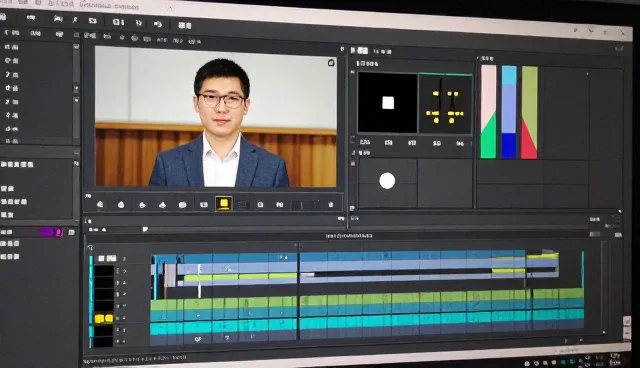This screenshot has width=640, height=368.
Task: Click the leftmost icon in the main toolbar's middle group of three
Action: (x=118, y=22)
